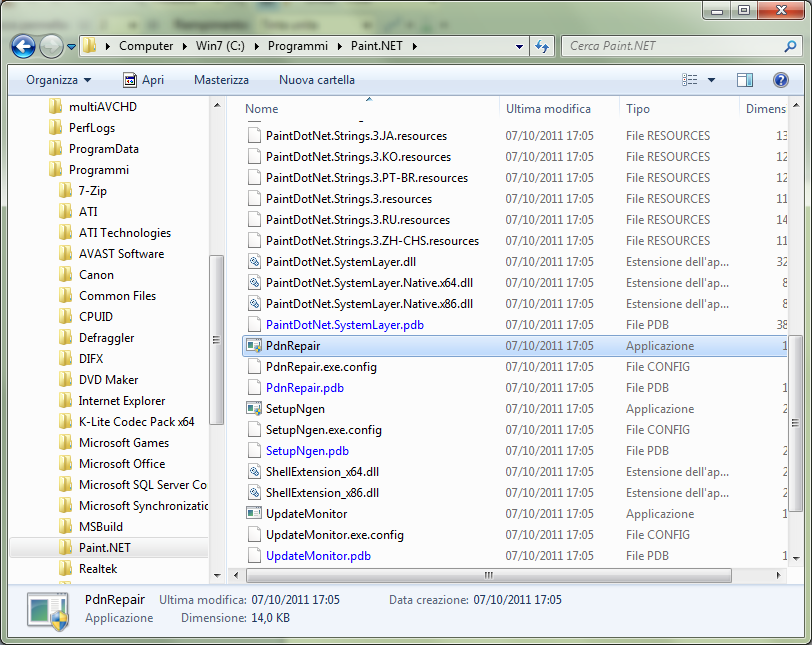
Task: Select PaintDotNet.Strings.3.KO.resources file
Action: pyautogui.click(x=358, y=156)
